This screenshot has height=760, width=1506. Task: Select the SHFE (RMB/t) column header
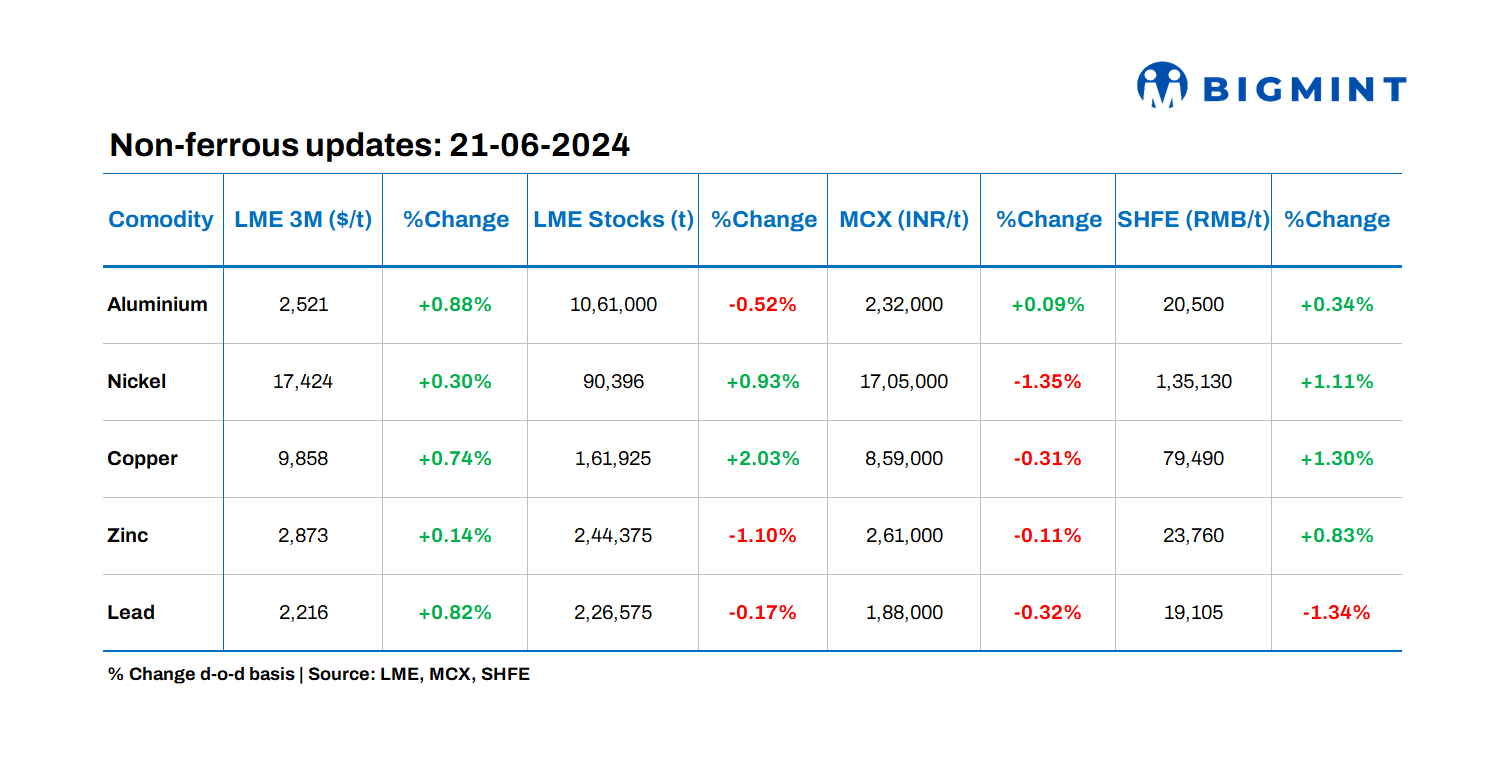click(1193, 220)
